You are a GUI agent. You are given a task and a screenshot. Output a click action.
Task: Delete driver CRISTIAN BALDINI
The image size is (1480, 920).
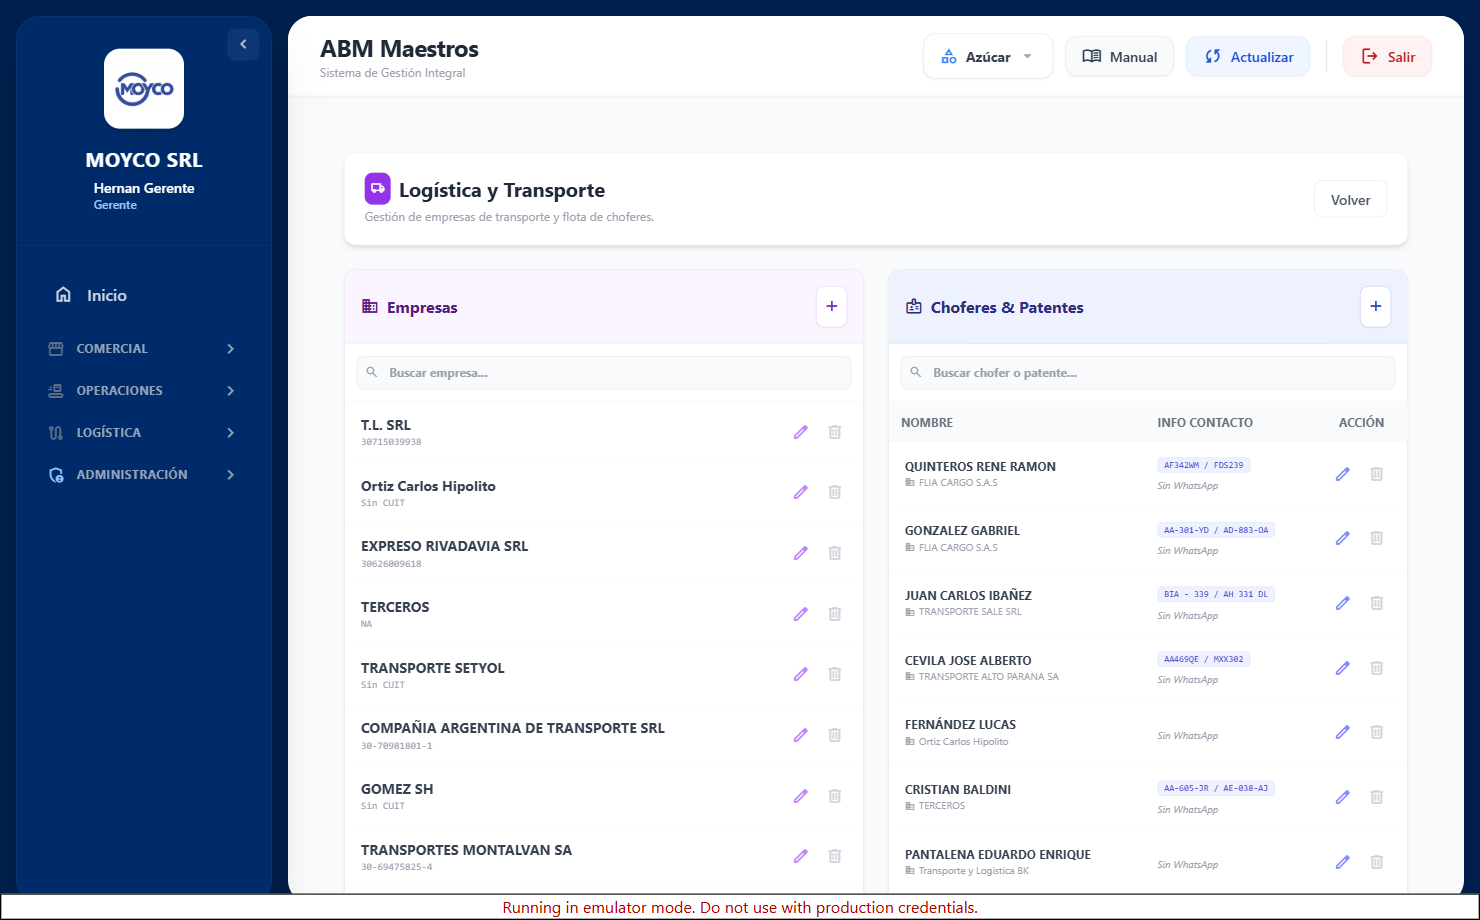(1377, 797)
